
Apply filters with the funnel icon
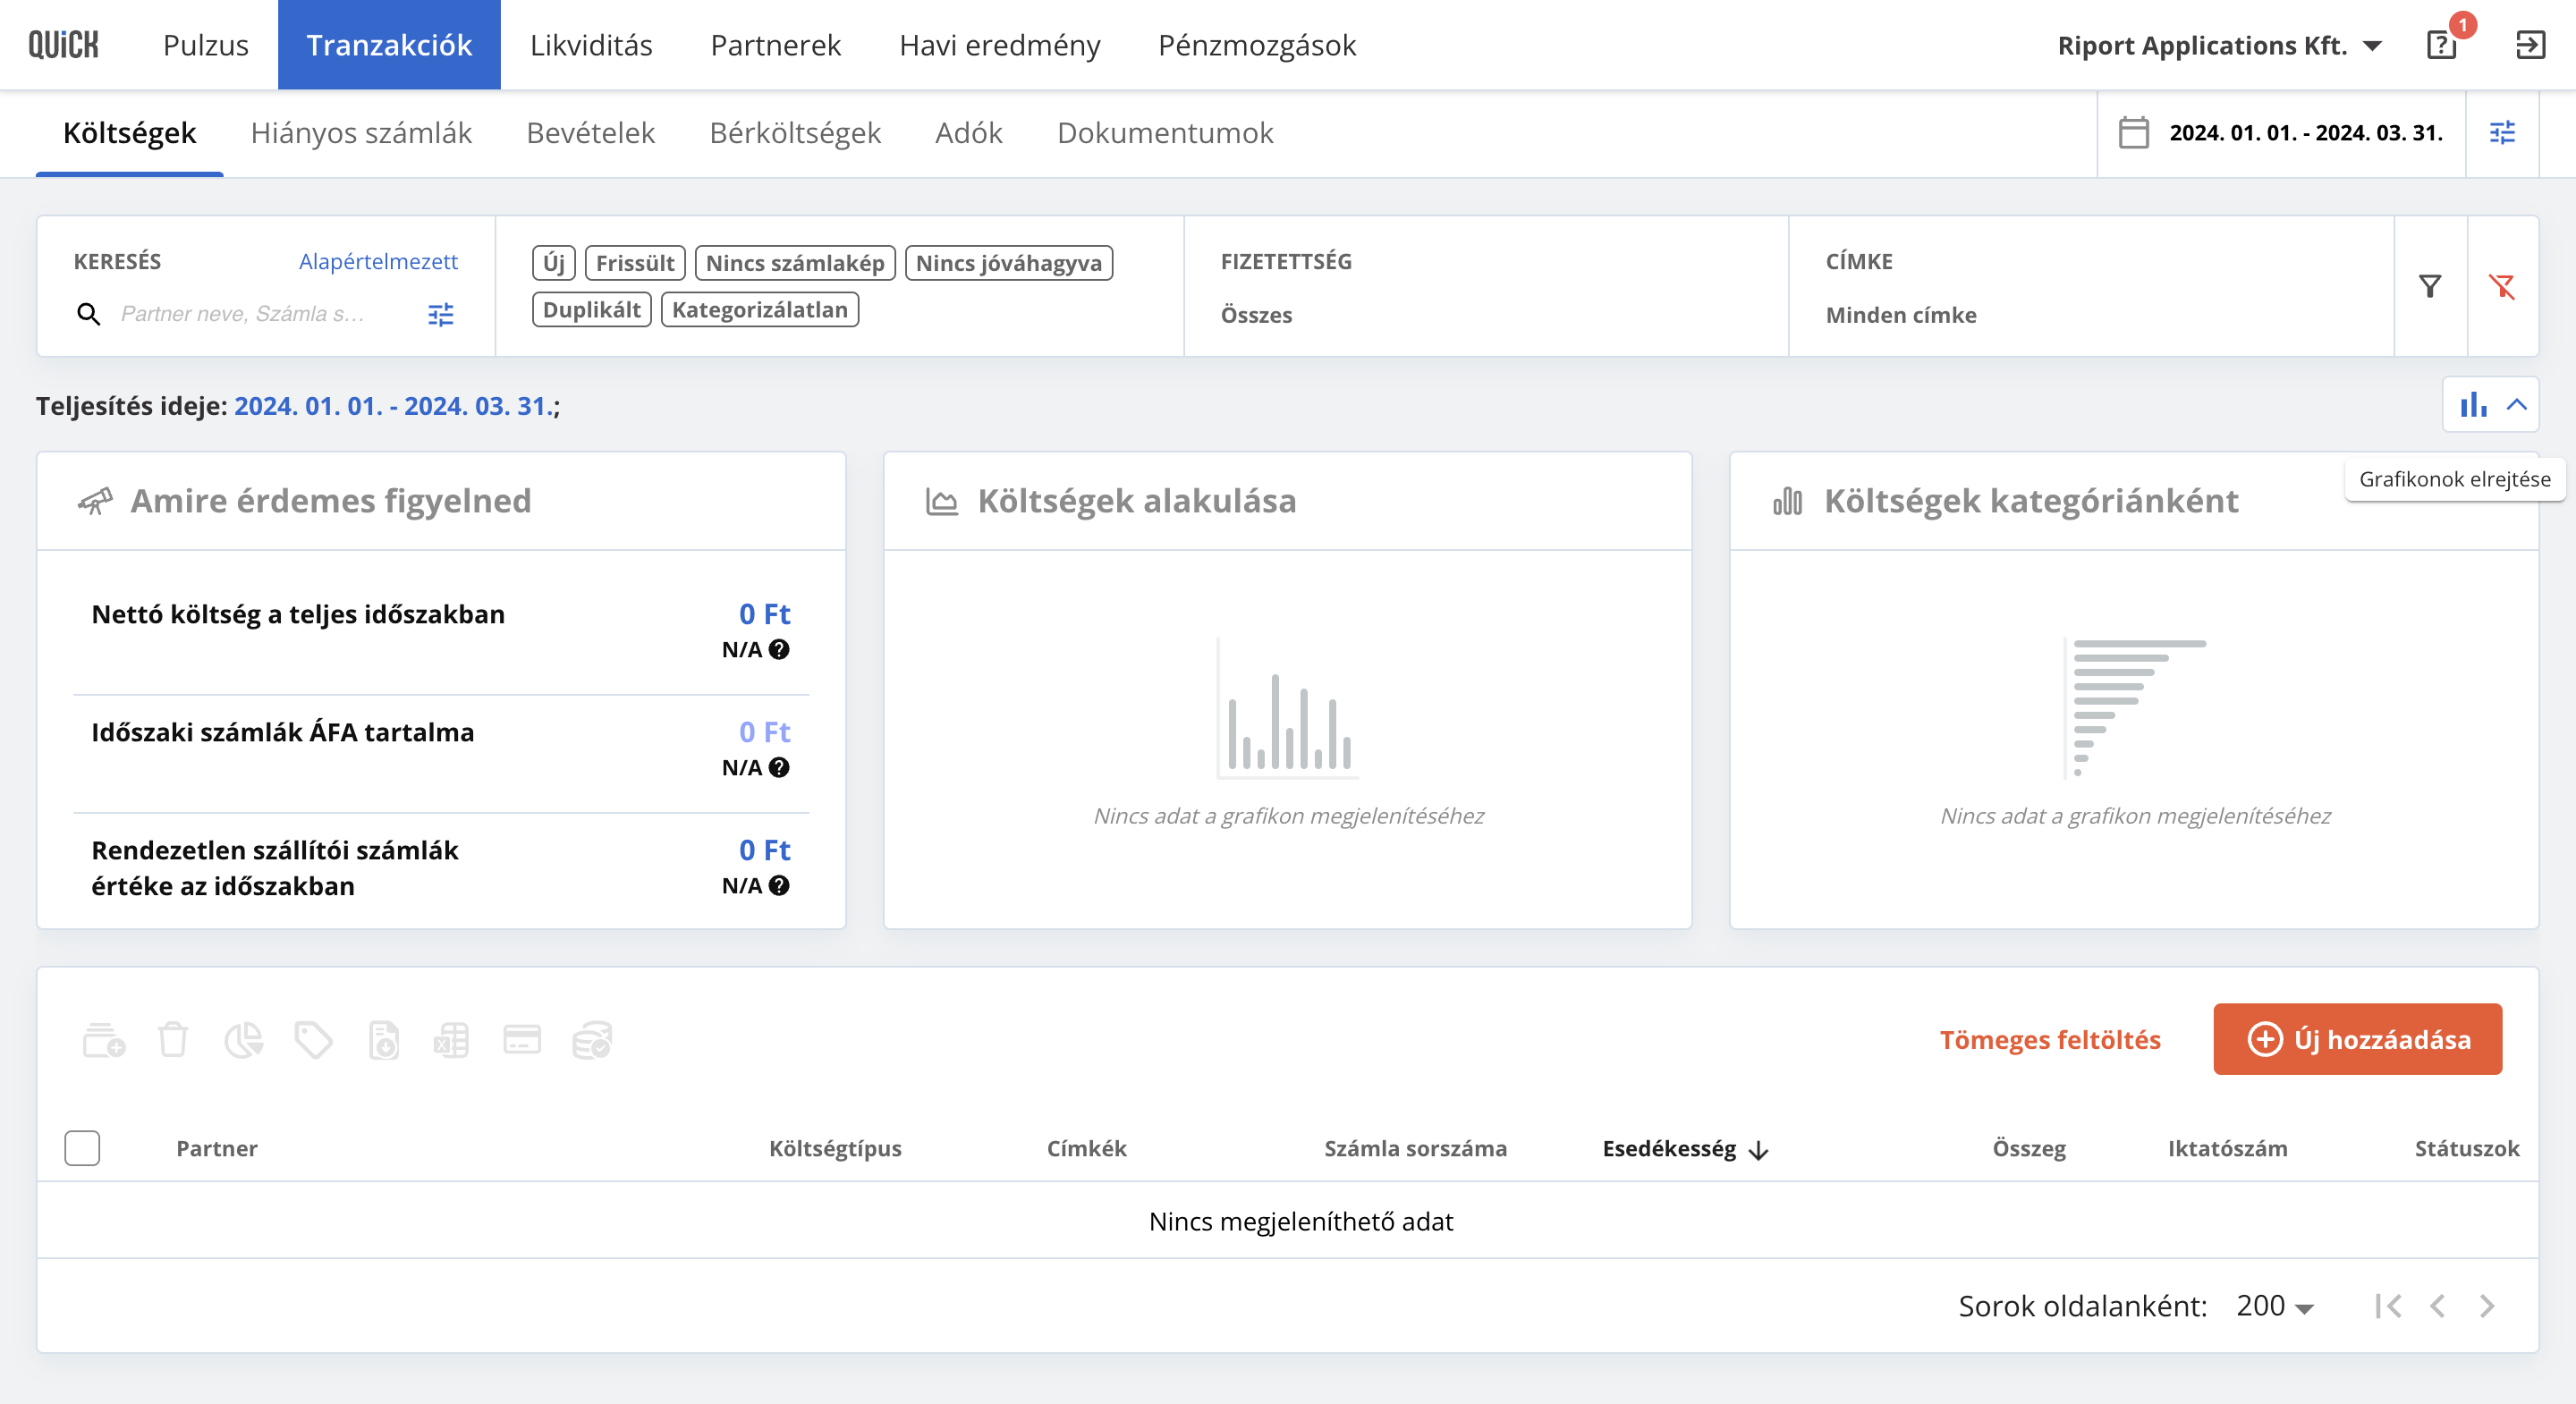click(x=2430, y=287)
